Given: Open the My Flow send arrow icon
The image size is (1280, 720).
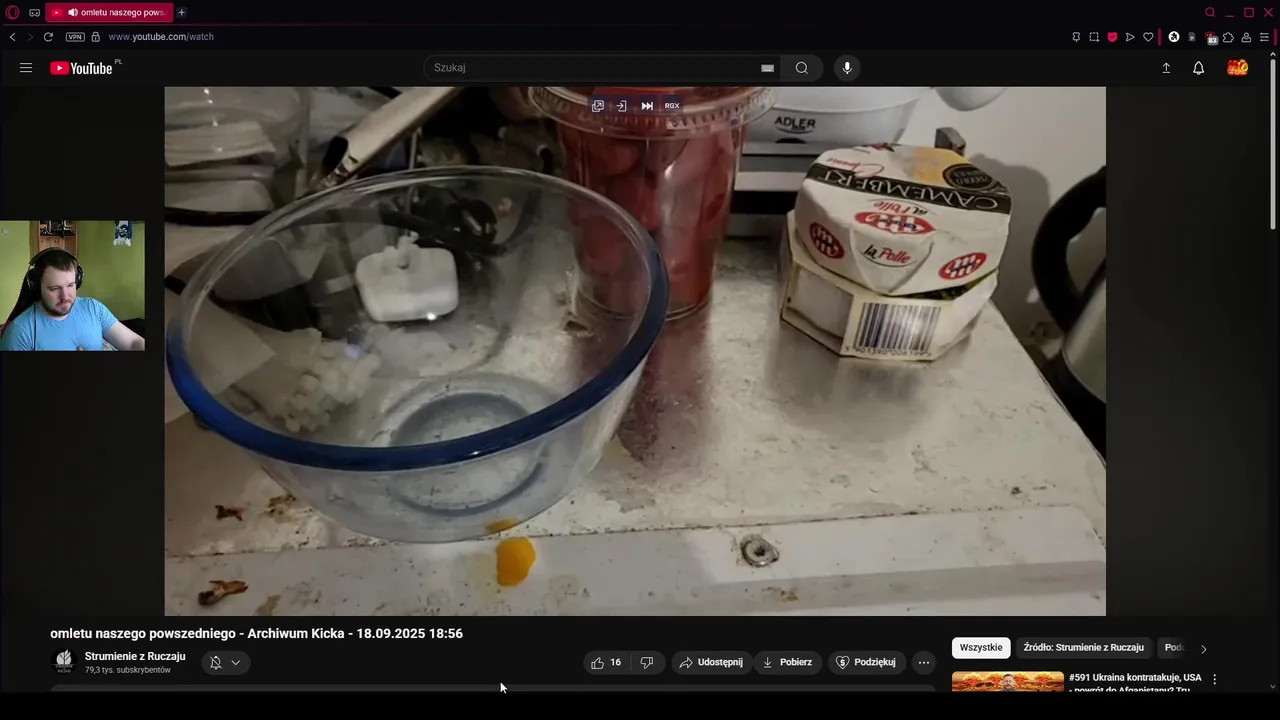Looking at the screenshot, I should click(x=1130, y=37).
